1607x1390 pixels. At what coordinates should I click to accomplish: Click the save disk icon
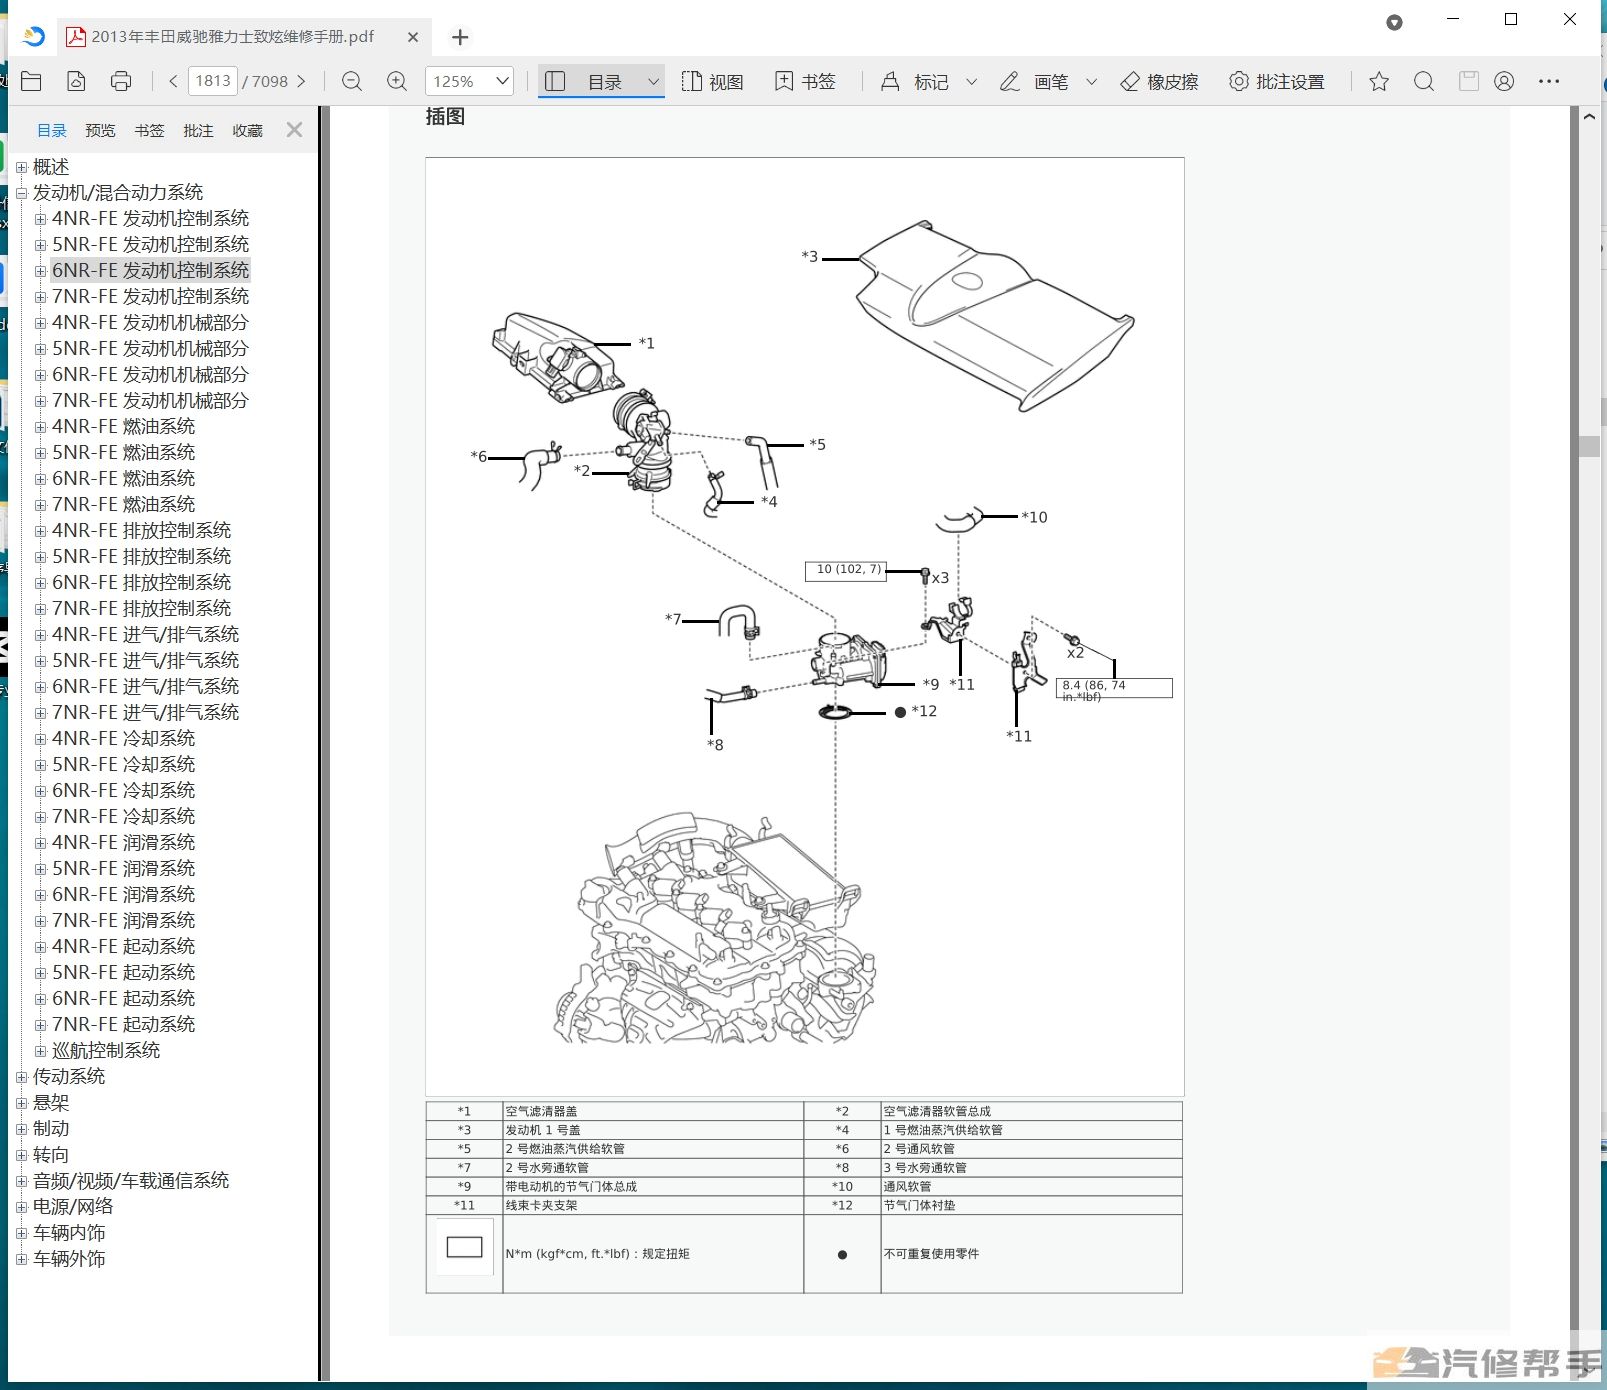pos(1468,82)
